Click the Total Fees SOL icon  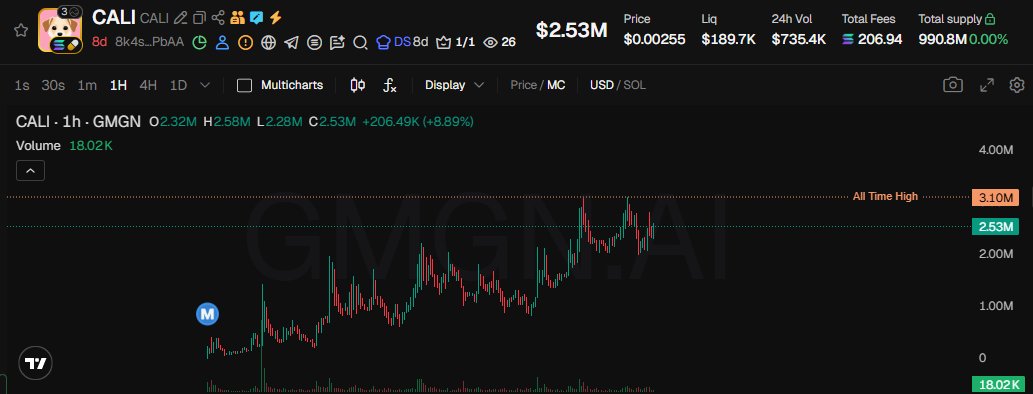click(848, 40)
